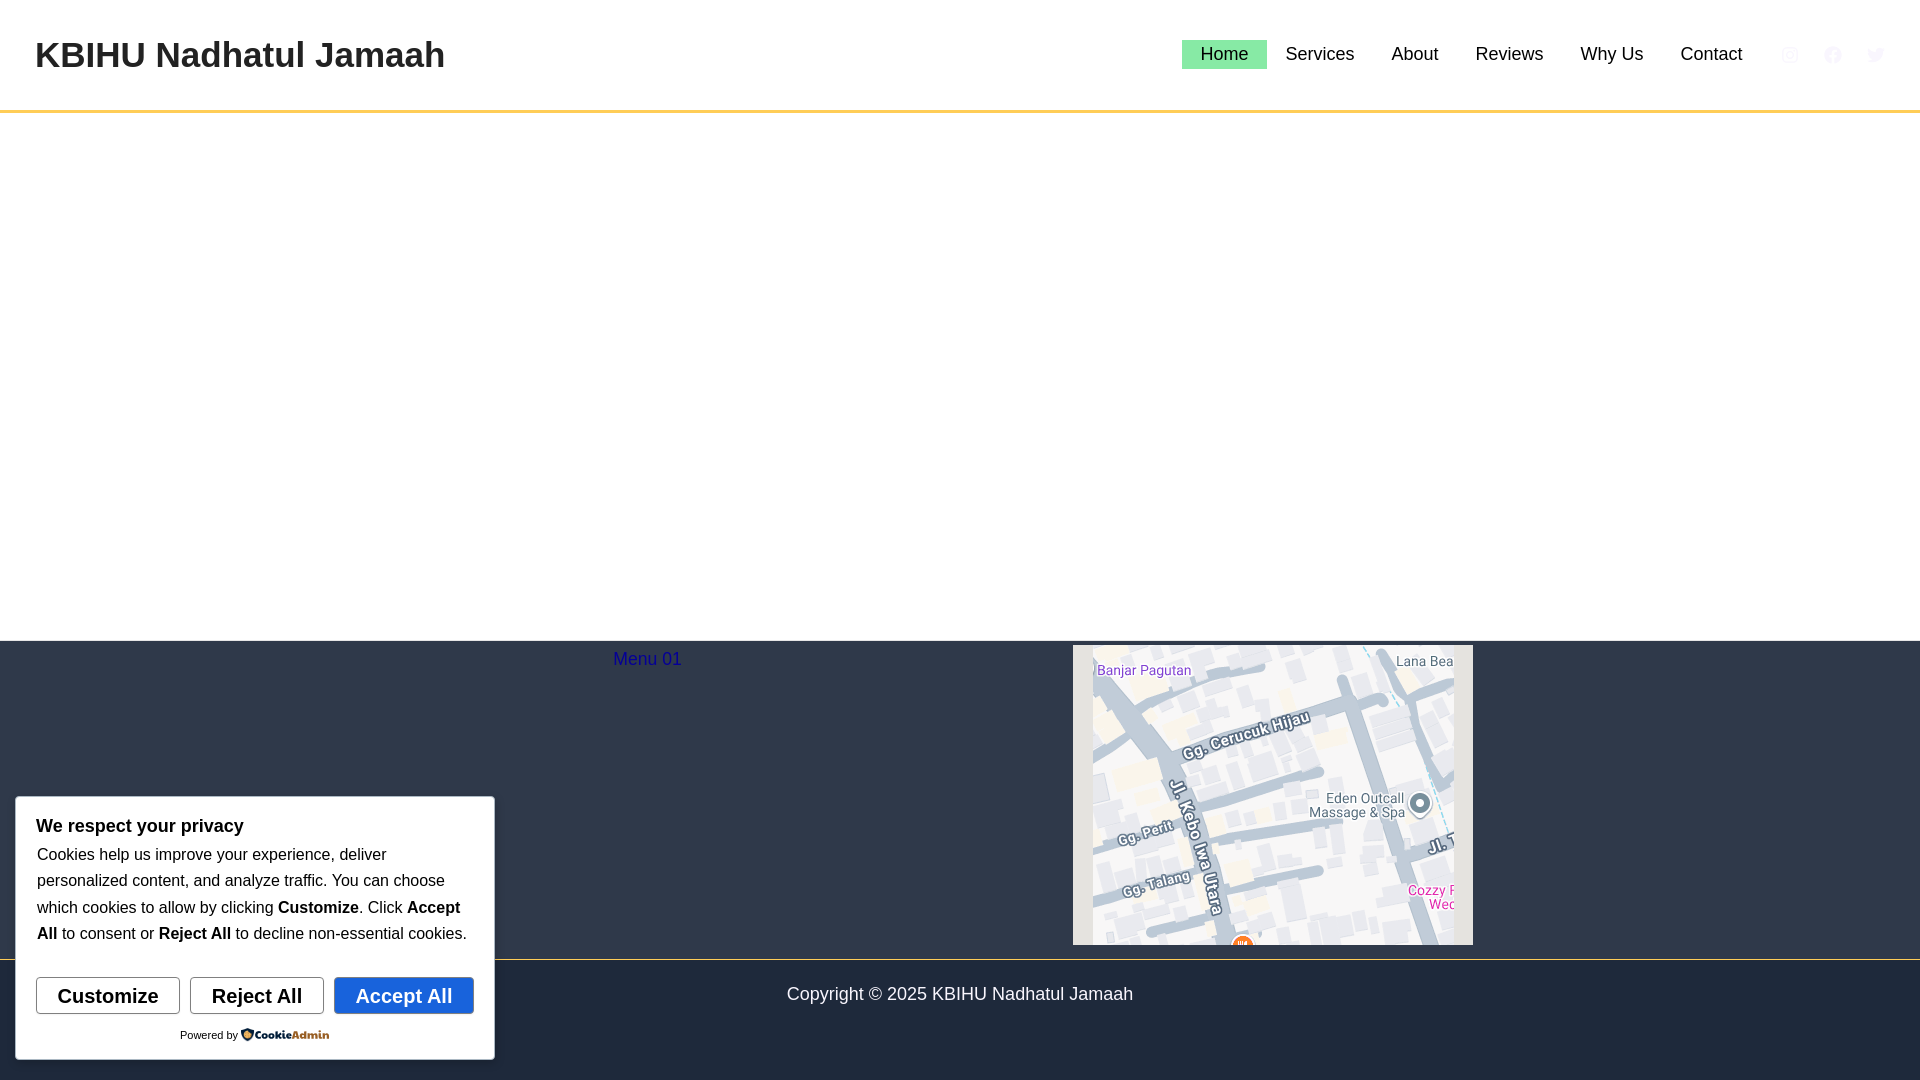The image size is (1920, 1080).
Task: Open the Facebook social icon
Action: point(1832,55)
